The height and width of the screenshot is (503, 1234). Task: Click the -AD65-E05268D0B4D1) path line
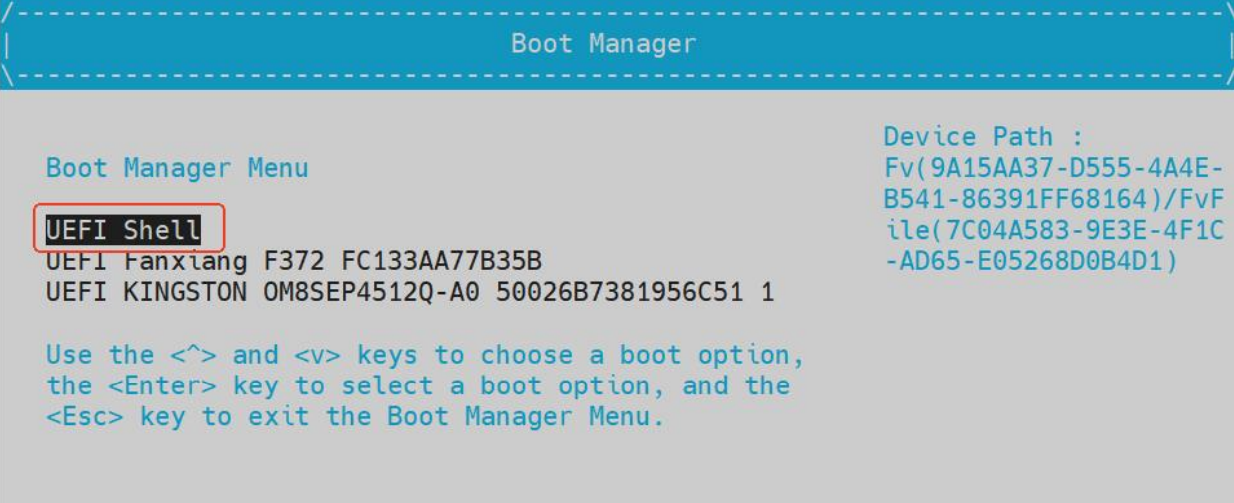1031,262
